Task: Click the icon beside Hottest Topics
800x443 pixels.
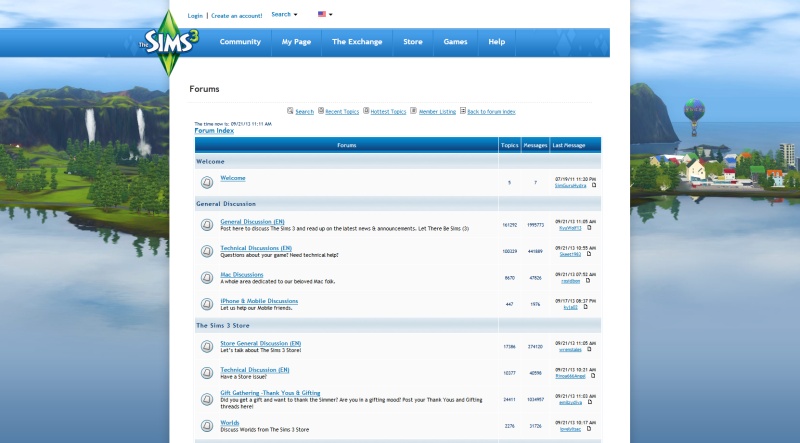Action: tap(366, 111)
